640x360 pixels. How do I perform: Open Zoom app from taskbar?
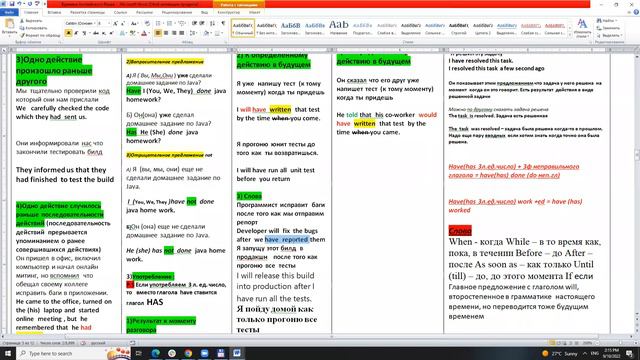pos(204,353)
